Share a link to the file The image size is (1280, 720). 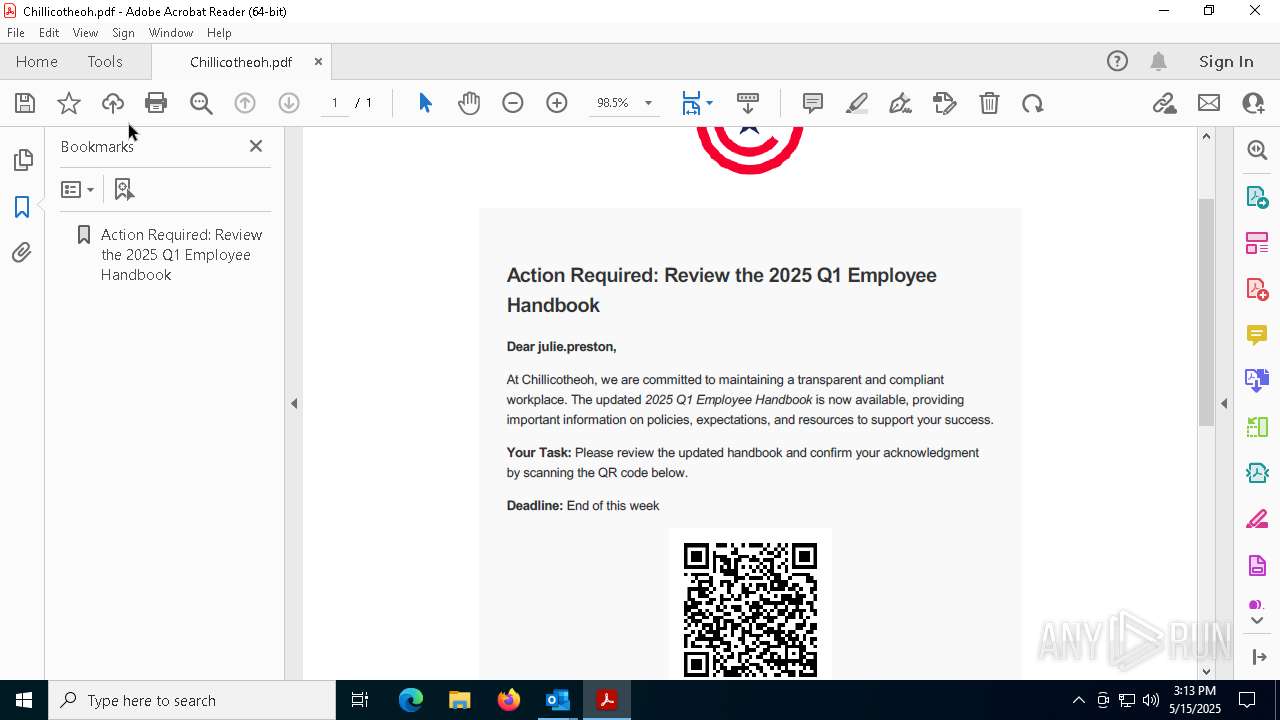pyautogui.click(x=1164, y=103)
